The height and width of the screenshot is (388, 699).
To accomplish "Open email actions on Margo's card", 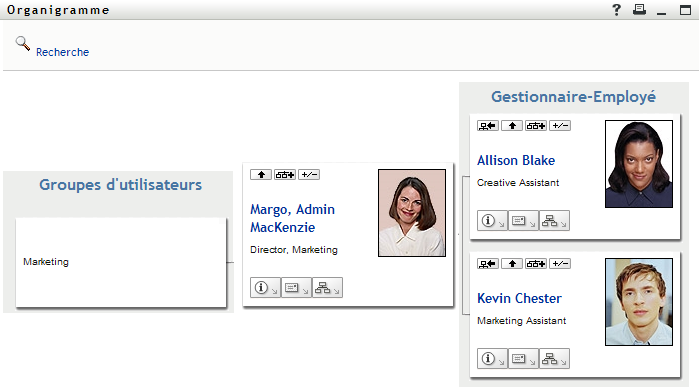I will pyautogui.click(x=296, y=288).
